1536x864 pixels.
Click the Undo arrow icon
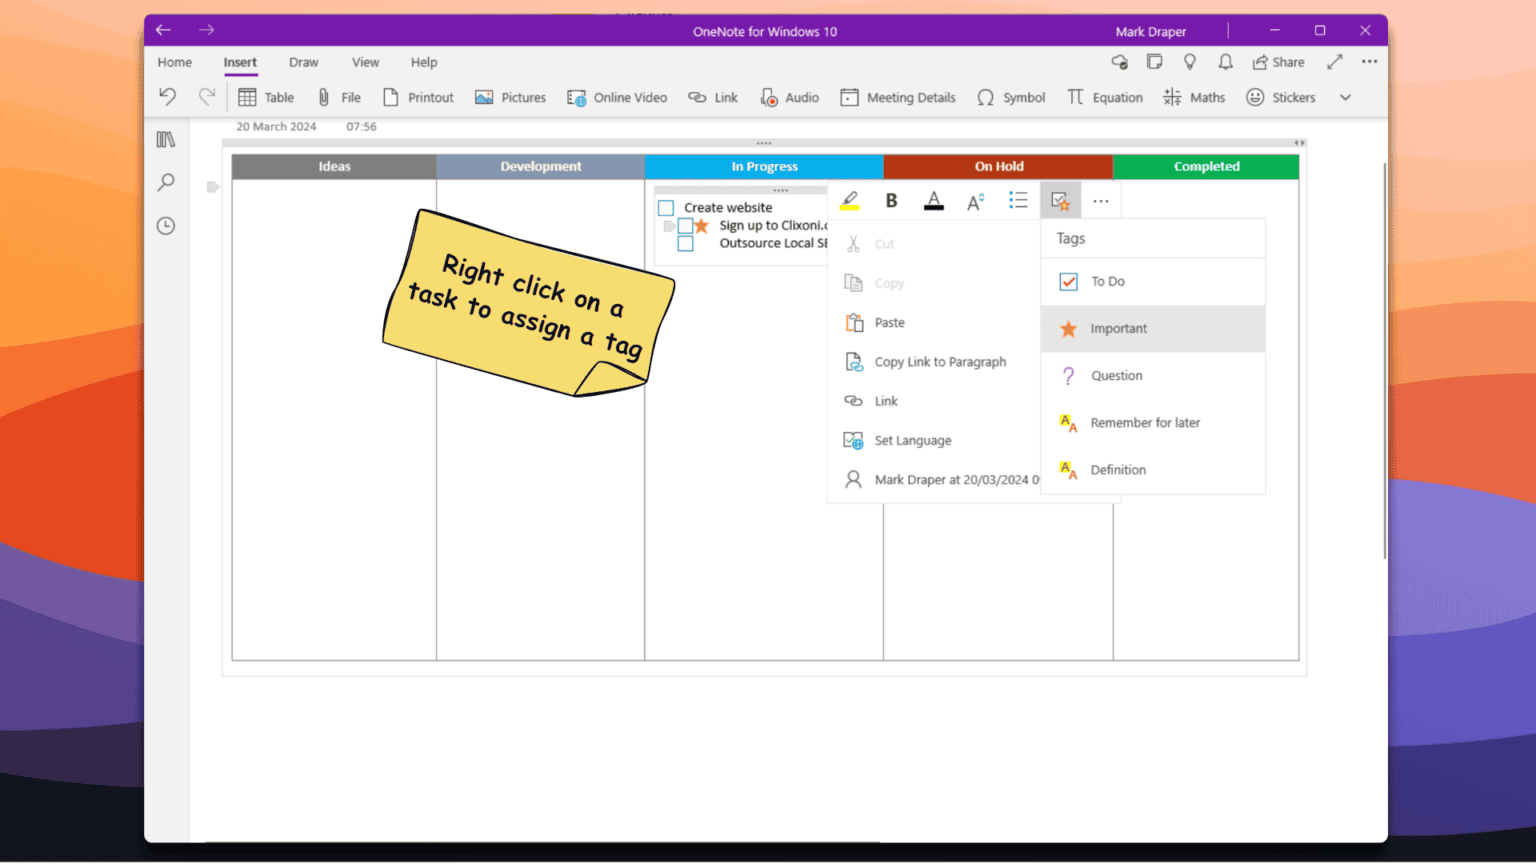(x=167, y=97)
